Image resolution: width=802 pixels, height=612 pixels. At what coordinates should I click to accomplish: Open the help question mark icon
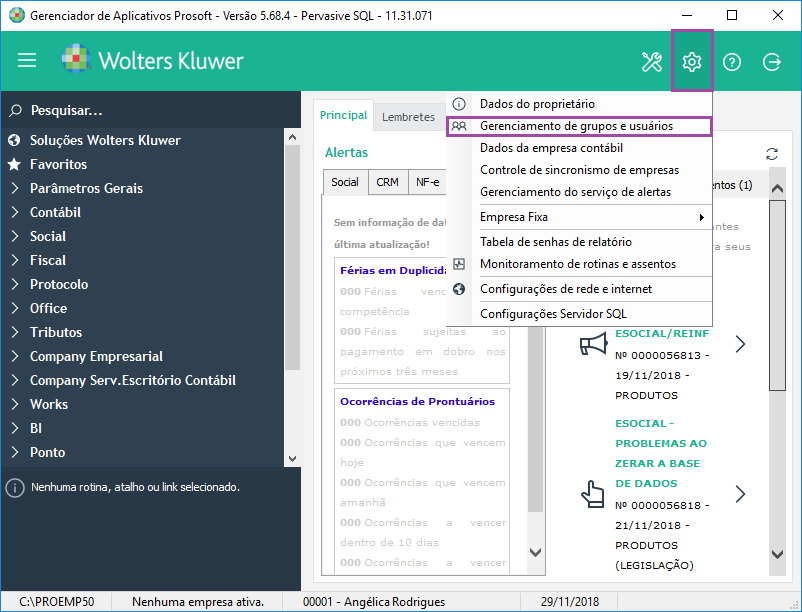[x=731, y=62]
